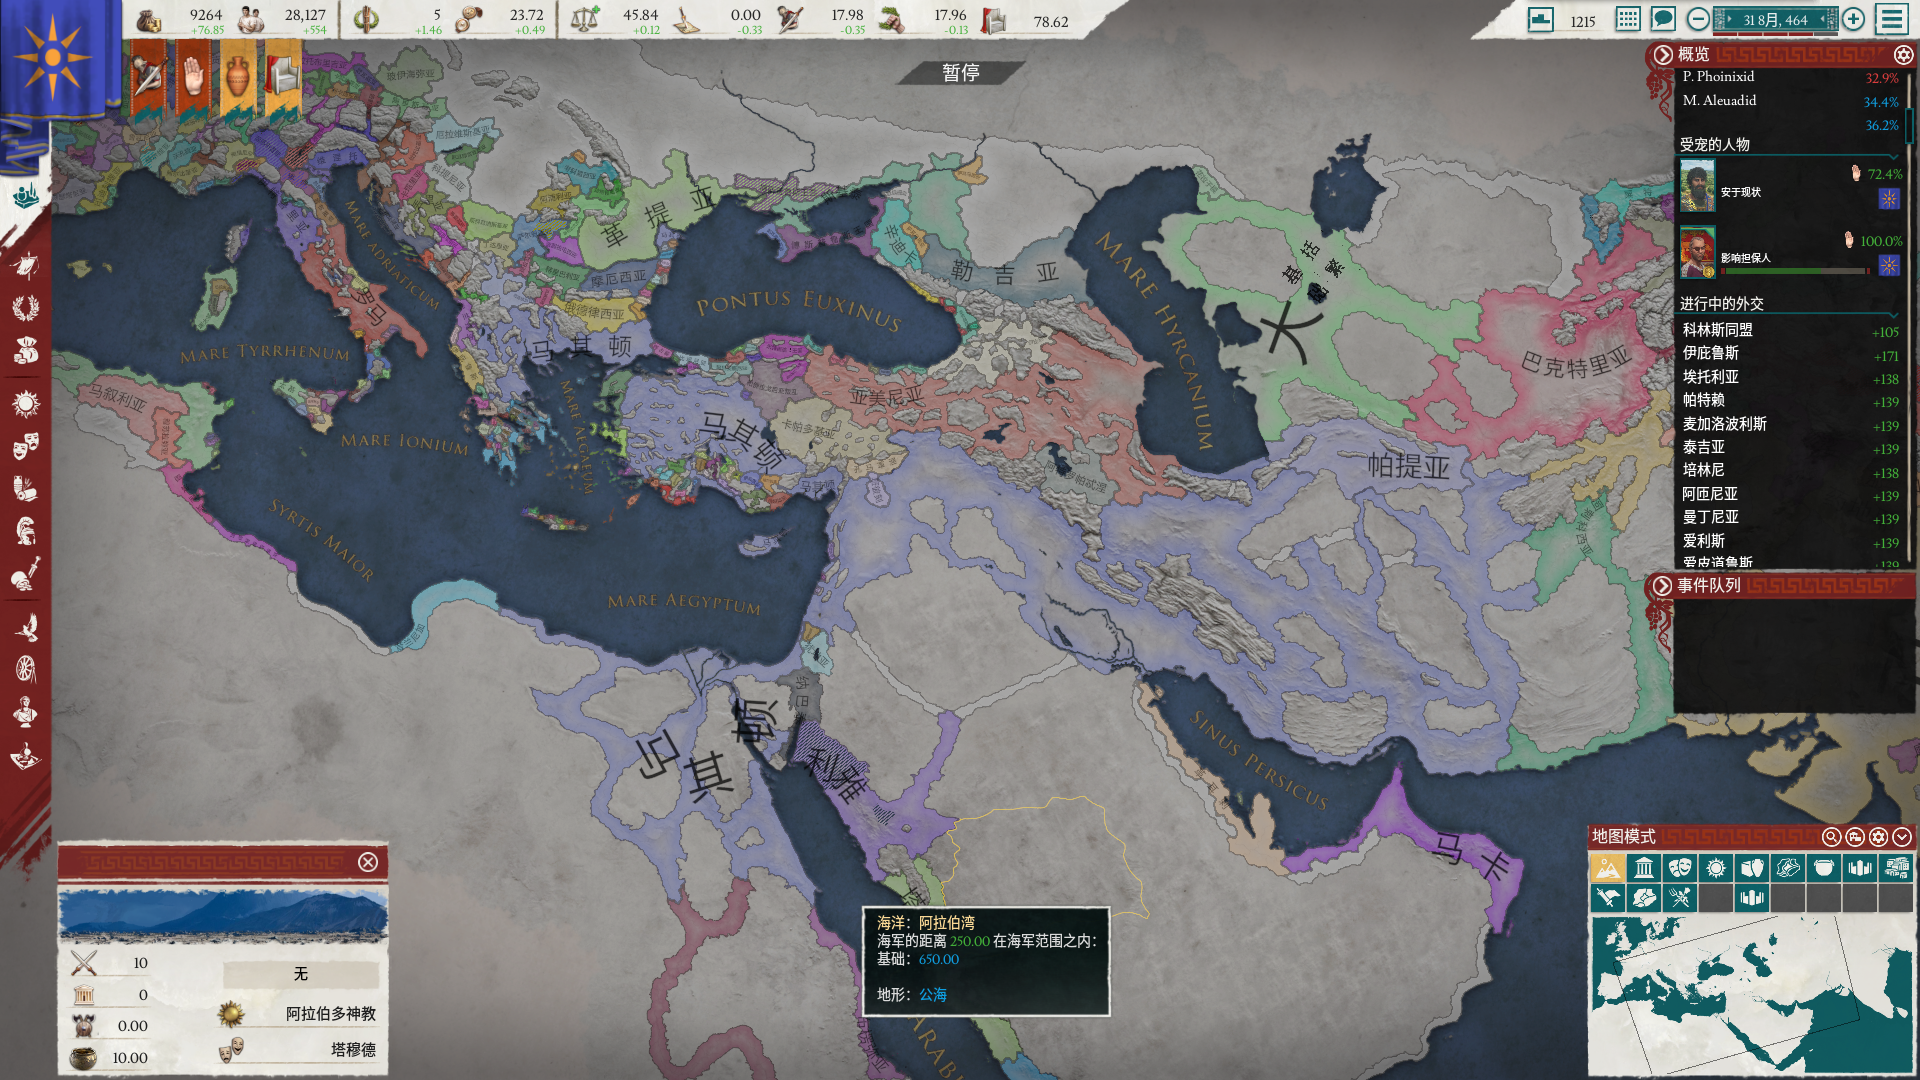Click the 31 8月, 464 date pause button
Screen dimensions: 1920x1080
(1775, 20)
